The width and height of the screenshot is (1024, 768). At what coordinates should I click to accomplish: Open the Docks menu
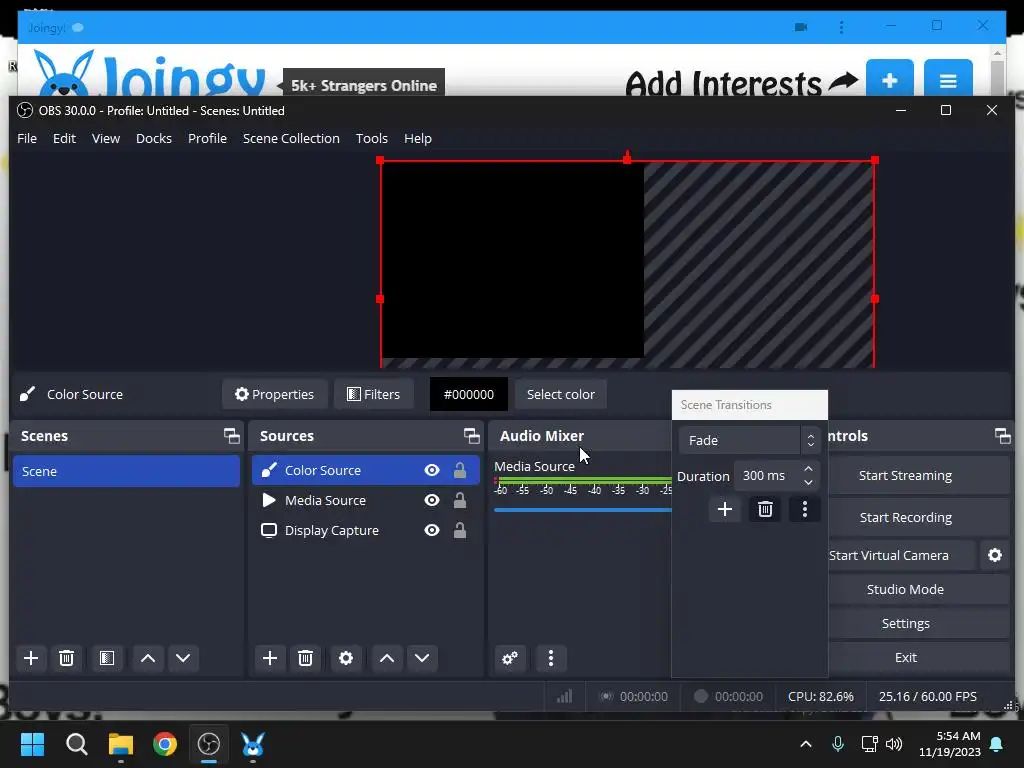[153, 138]
